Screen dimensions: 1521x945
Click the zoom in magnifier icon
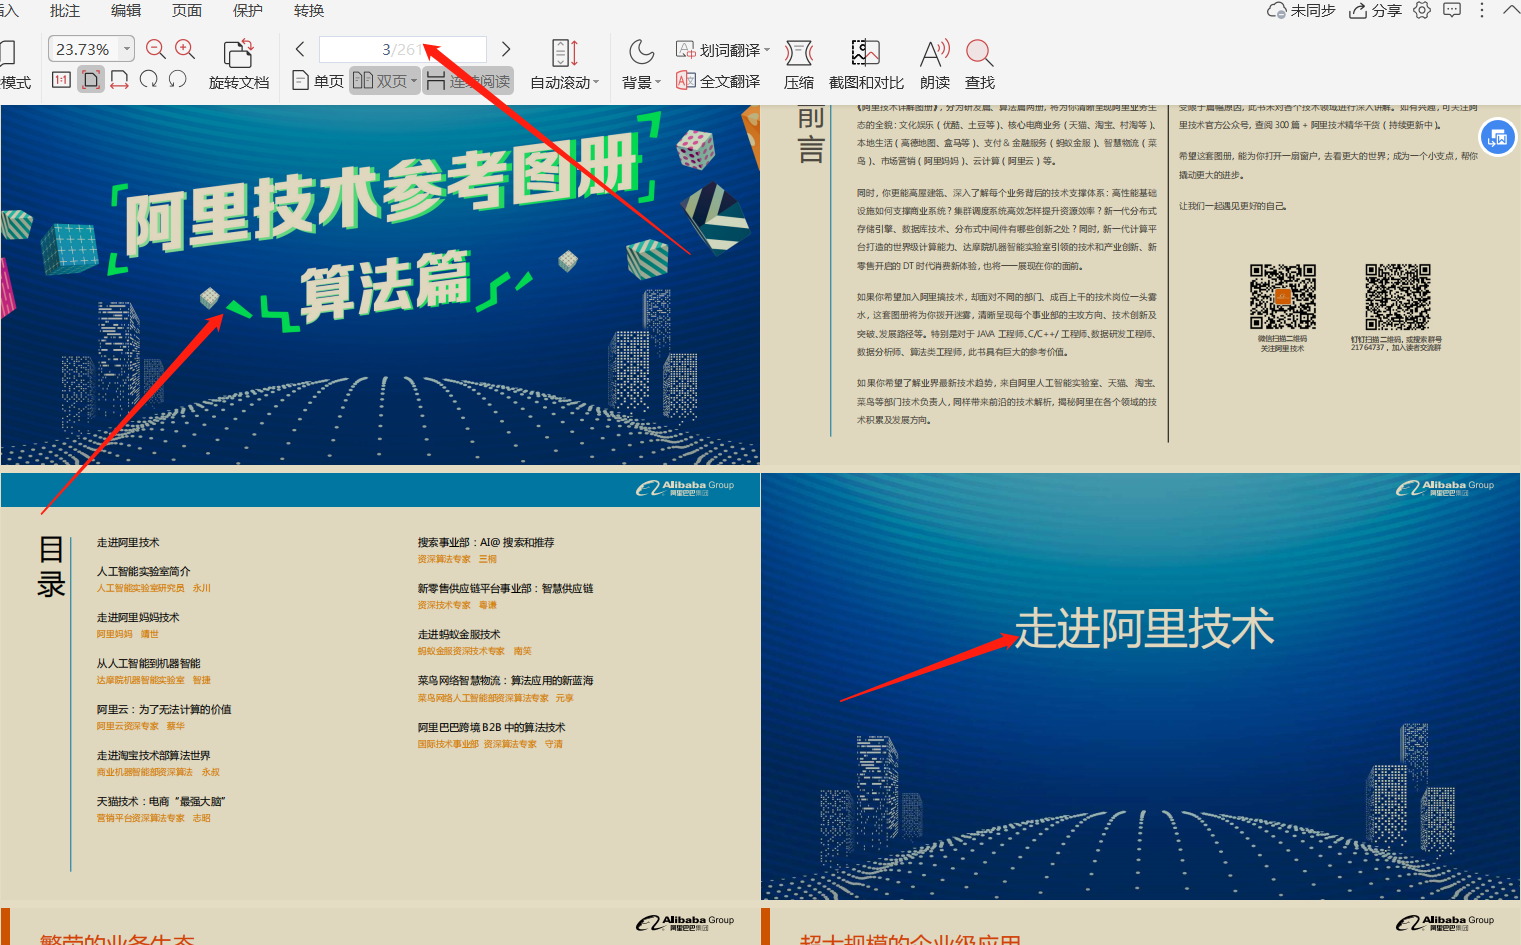(185, 49)
